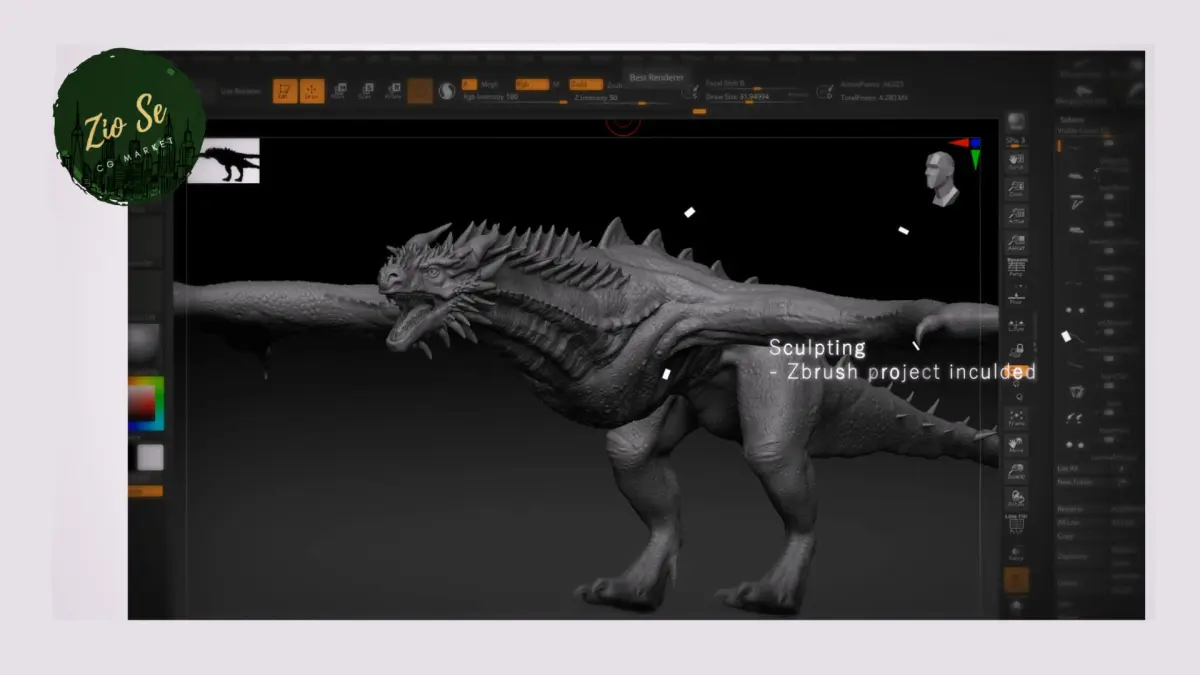This screenshot has width=1200, height=675.
Task: Click the D dynamic icon beside ActivePoints
Action: click(825, 92)
